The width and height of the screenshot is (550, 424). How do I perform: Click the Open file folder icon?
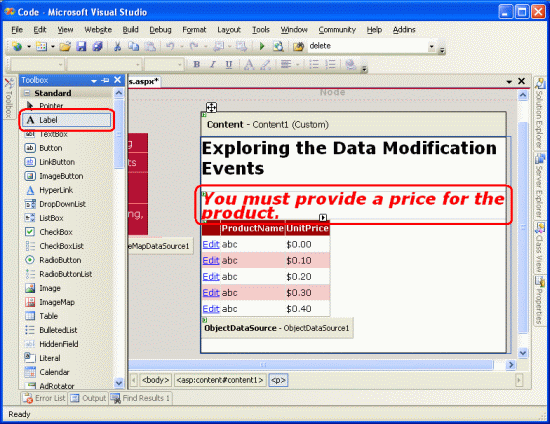(65, 46)
